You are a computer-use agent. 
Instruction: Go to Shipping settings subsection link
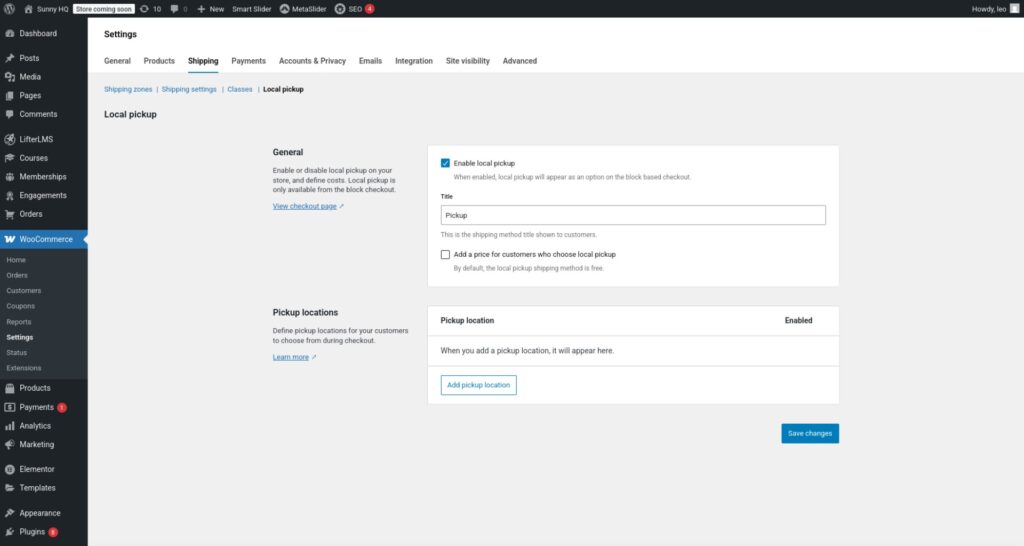(189, 89)
